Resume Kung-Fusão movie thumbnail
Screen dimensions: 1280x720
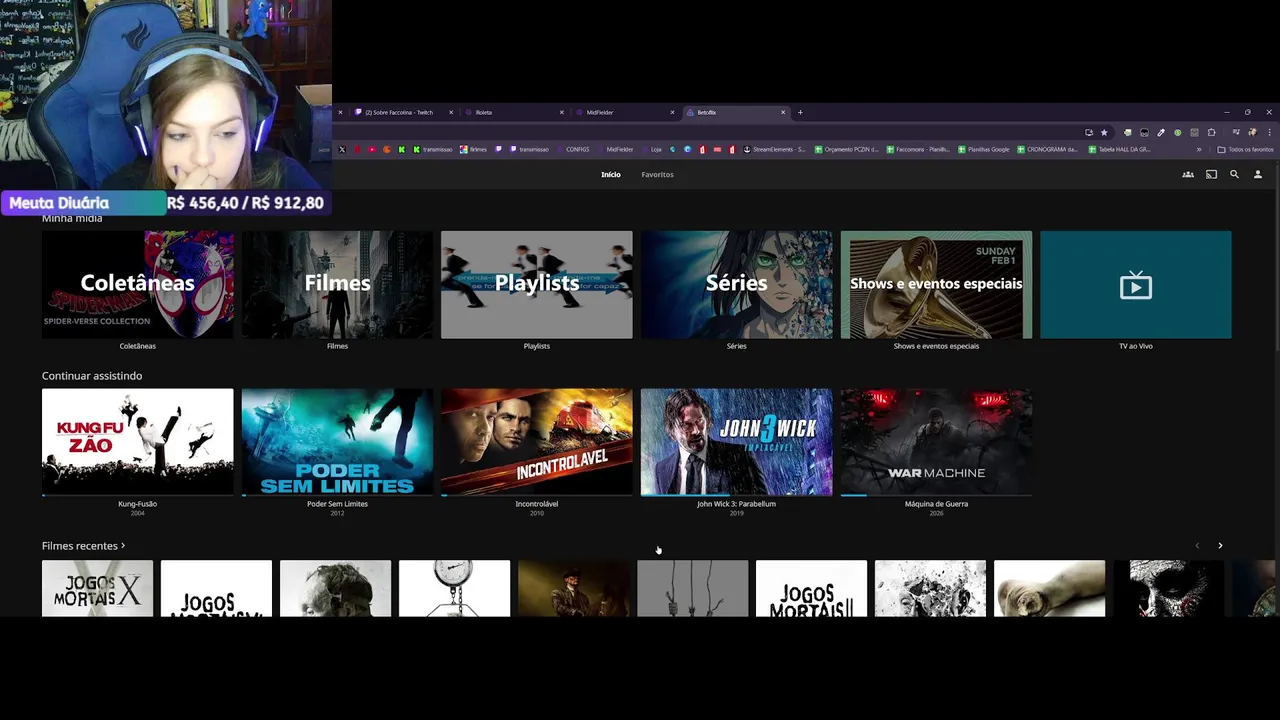[x=137, y=442]
